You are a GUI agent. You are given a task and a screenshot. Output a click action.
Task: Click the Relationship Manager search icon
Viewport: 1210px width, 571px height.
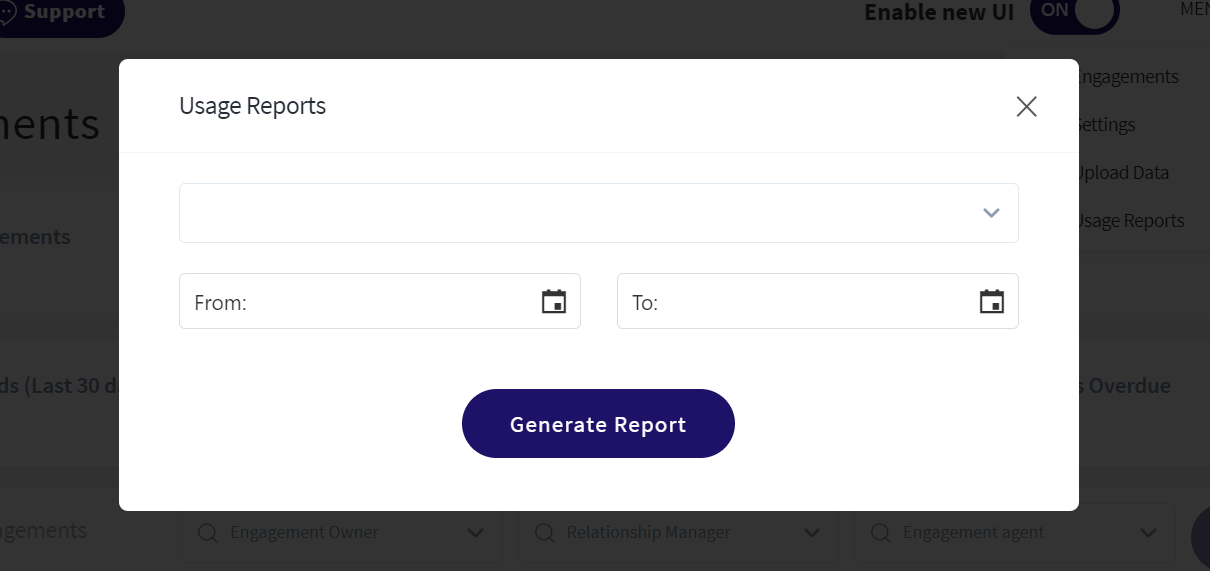point(544,533)
